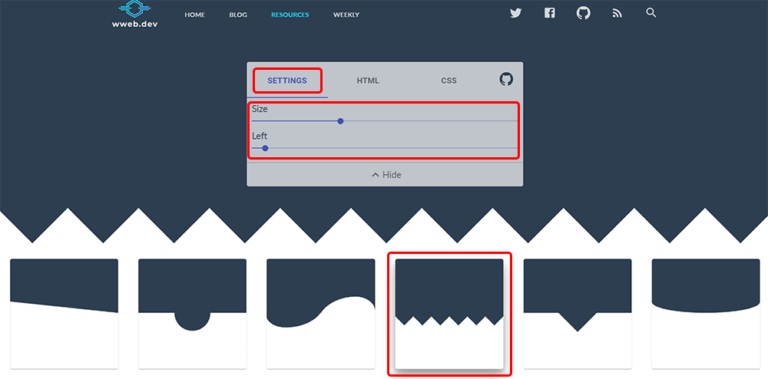Go to the HOME page
The width and height of the screenshot is (768, 379).
[194, 15]
